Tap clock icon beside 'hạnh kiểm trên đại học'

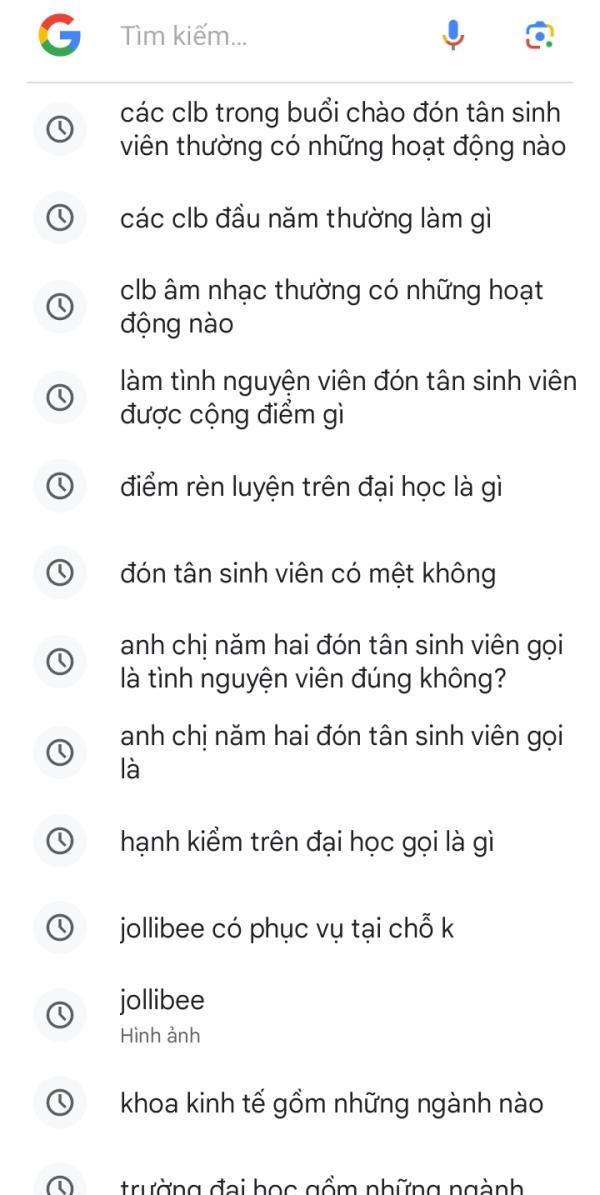point(60,841)
